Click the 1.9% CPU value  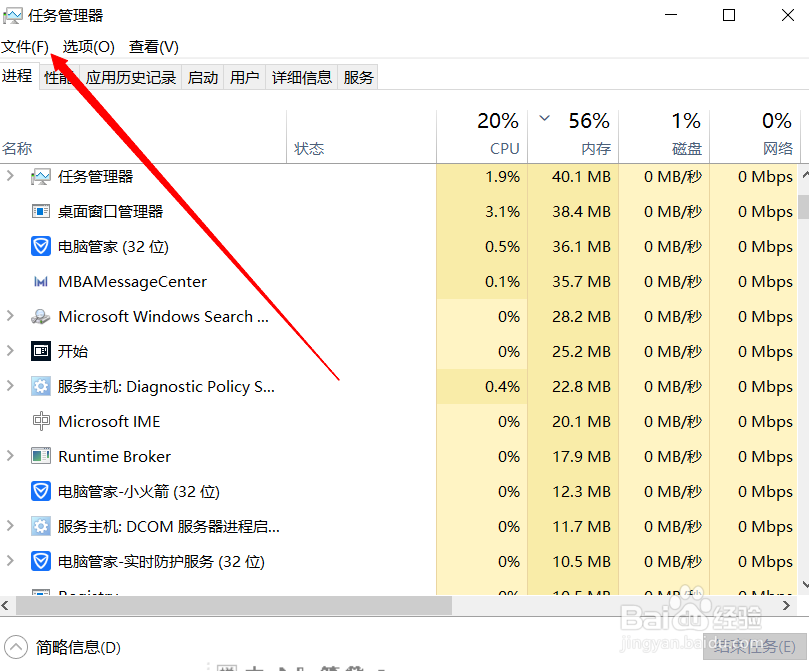tap(502, 177)
